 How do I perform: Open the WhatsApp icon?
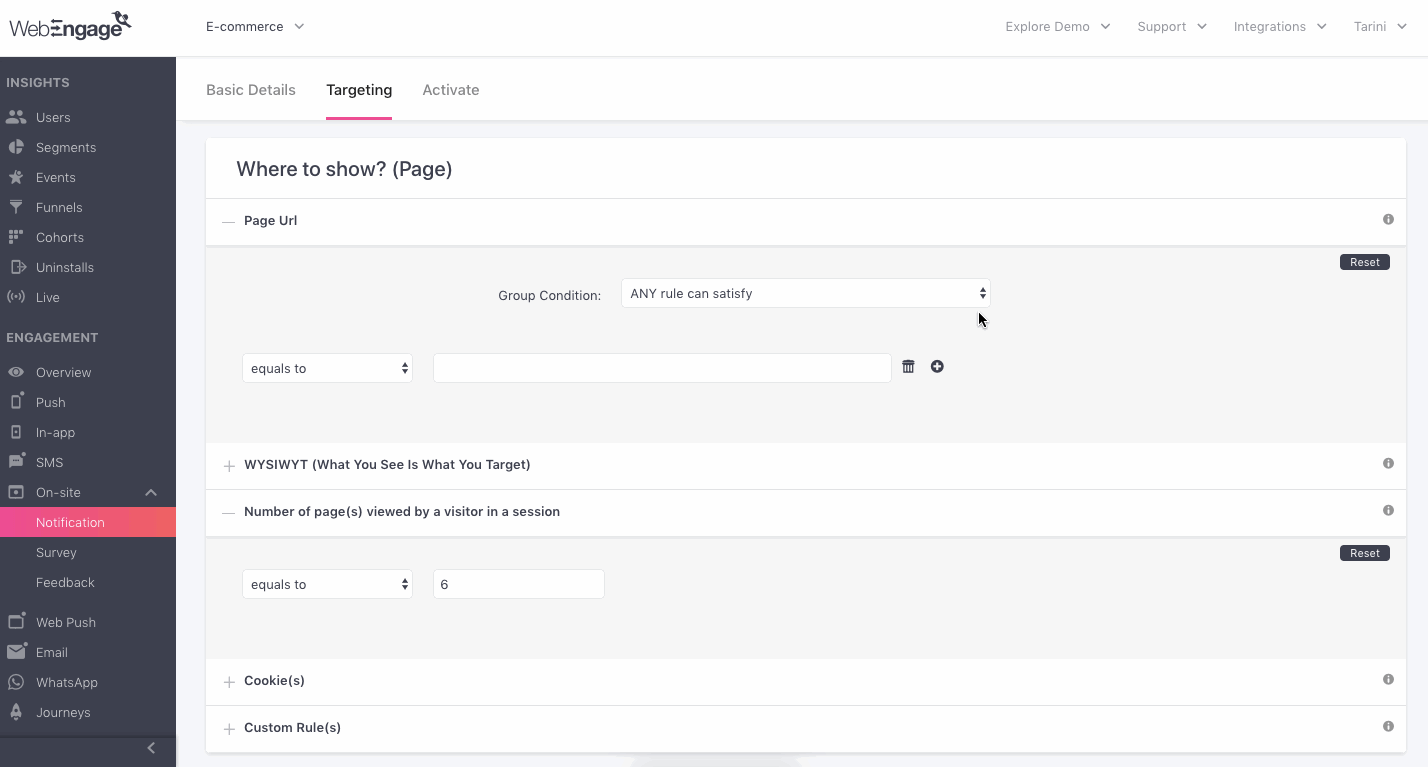pos(15,682)
